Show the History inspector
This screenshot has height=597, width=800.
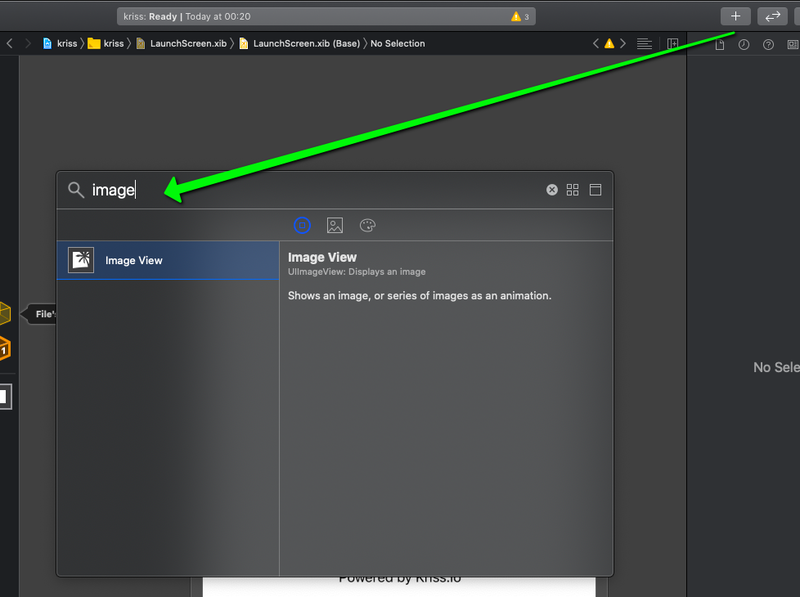pos(744,45)
